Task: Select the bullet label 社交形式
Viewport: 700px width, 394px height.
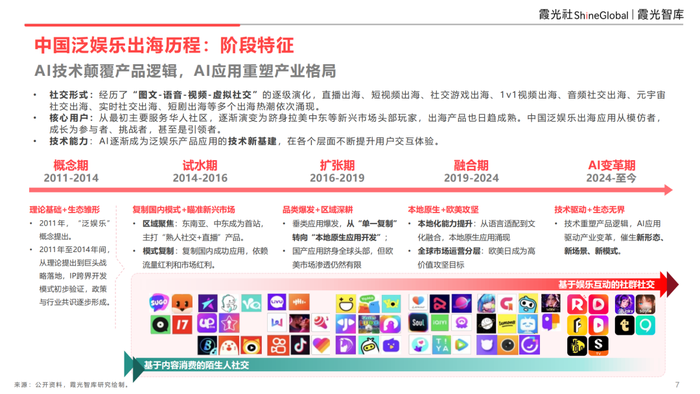Action: pyautogui.click(x=69, y=95)
